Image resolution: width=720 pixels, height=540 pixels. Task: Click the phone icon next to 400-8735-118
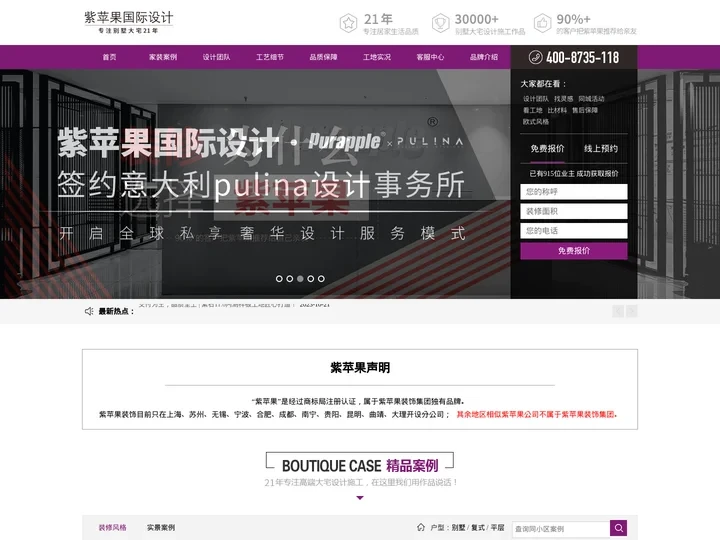(x=535, y=57)
